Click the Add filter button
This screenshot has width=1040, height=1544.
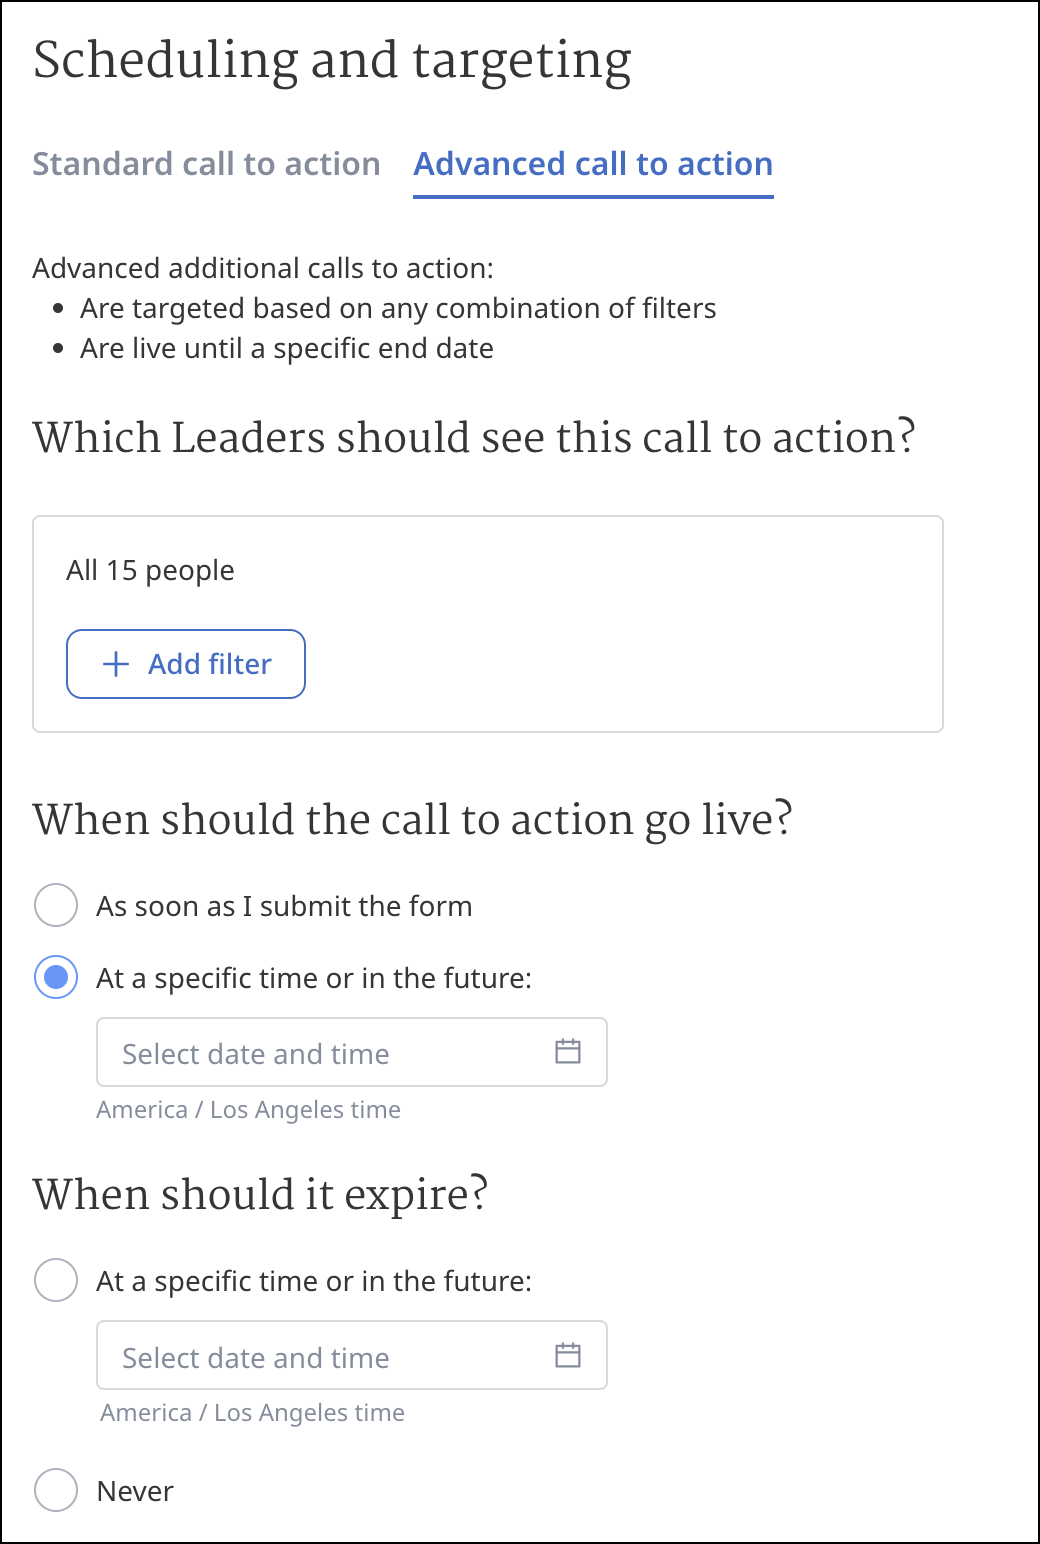pyautogui.click(x=186, y=664)
